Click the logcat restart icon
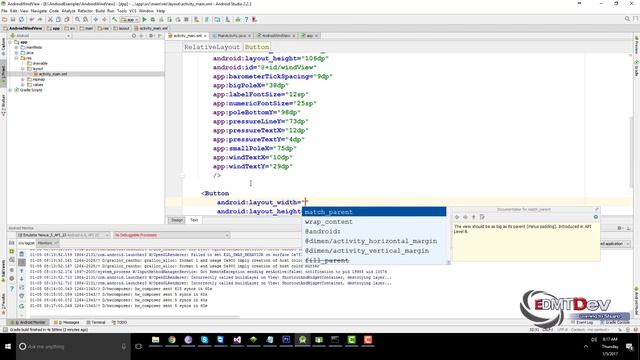The width and height of the screenshot is (640, 360). [22, 306]
